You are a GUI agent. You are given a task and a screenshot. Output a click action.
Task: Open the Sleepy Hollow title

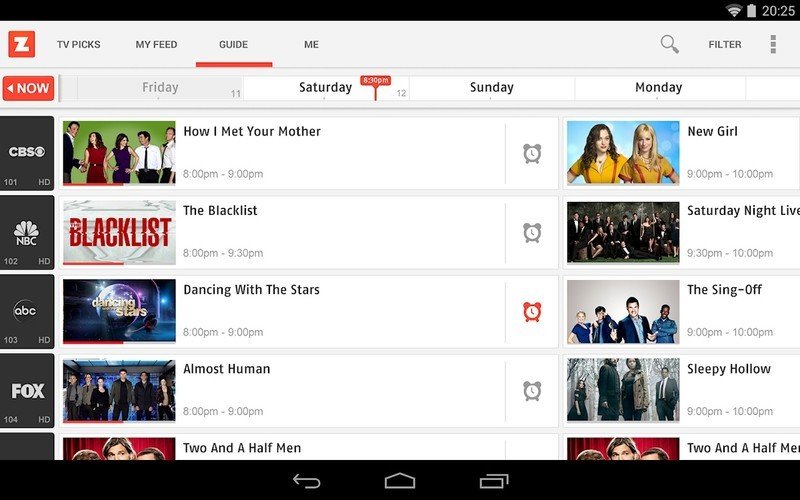[x=729, y=368]
